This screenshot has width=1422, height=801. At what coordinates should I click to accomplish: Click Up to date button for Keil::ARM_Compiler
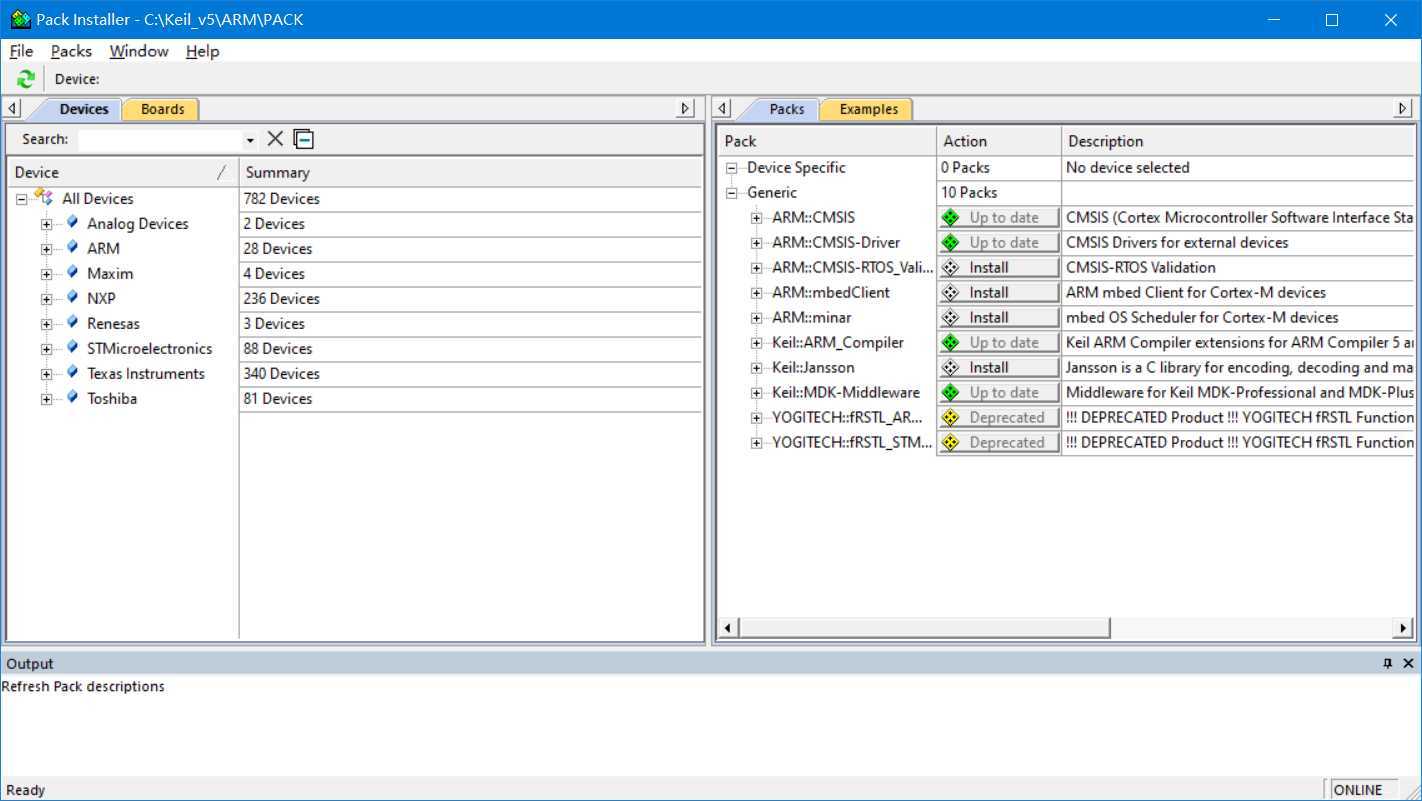[x=999, y=342]
